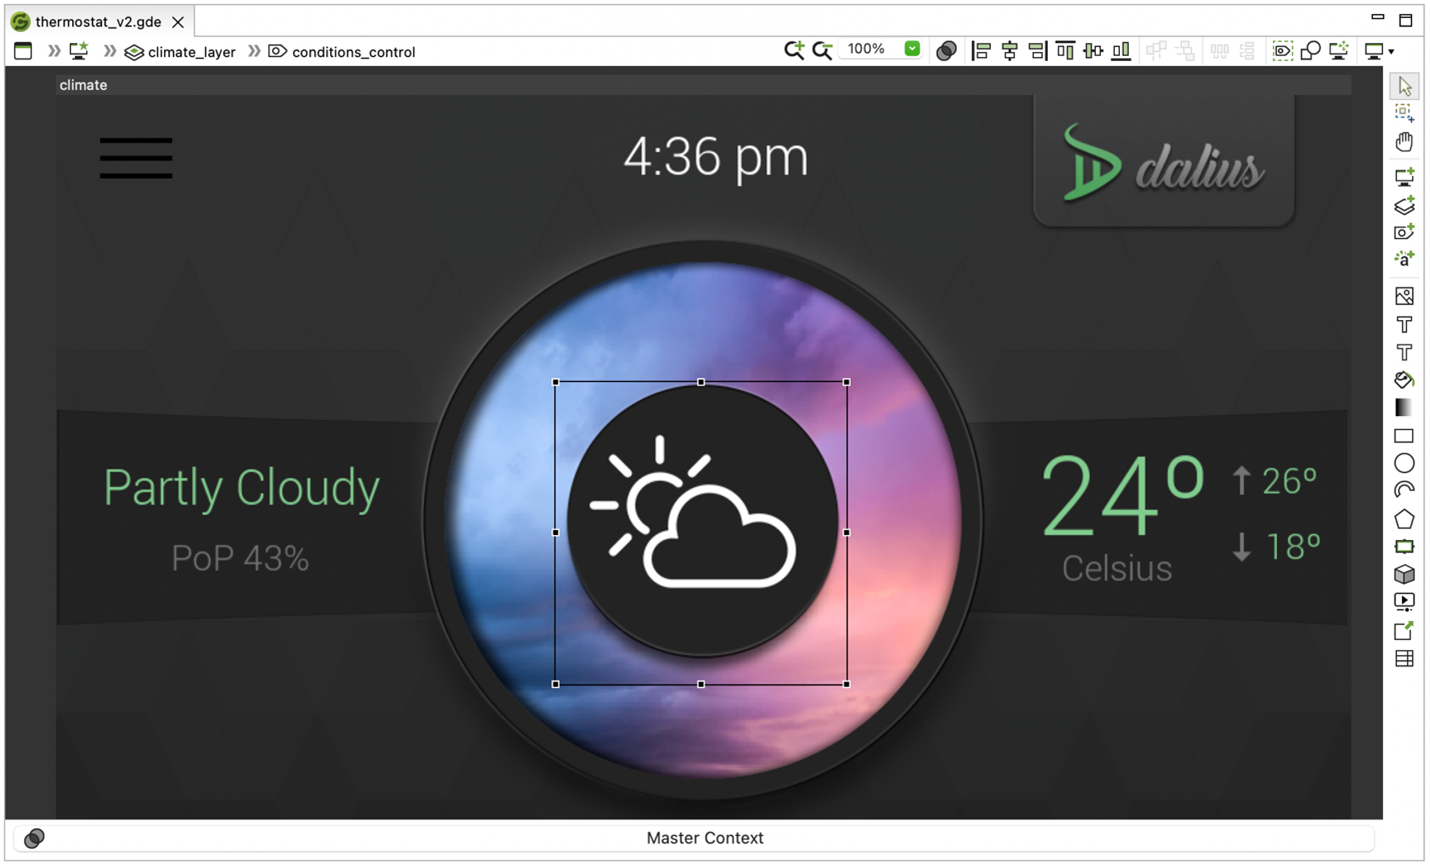This screenshot has width=1430, height=864.
Task: Open the display target dropdown at top right
Action: click(x=1377, y=49)
